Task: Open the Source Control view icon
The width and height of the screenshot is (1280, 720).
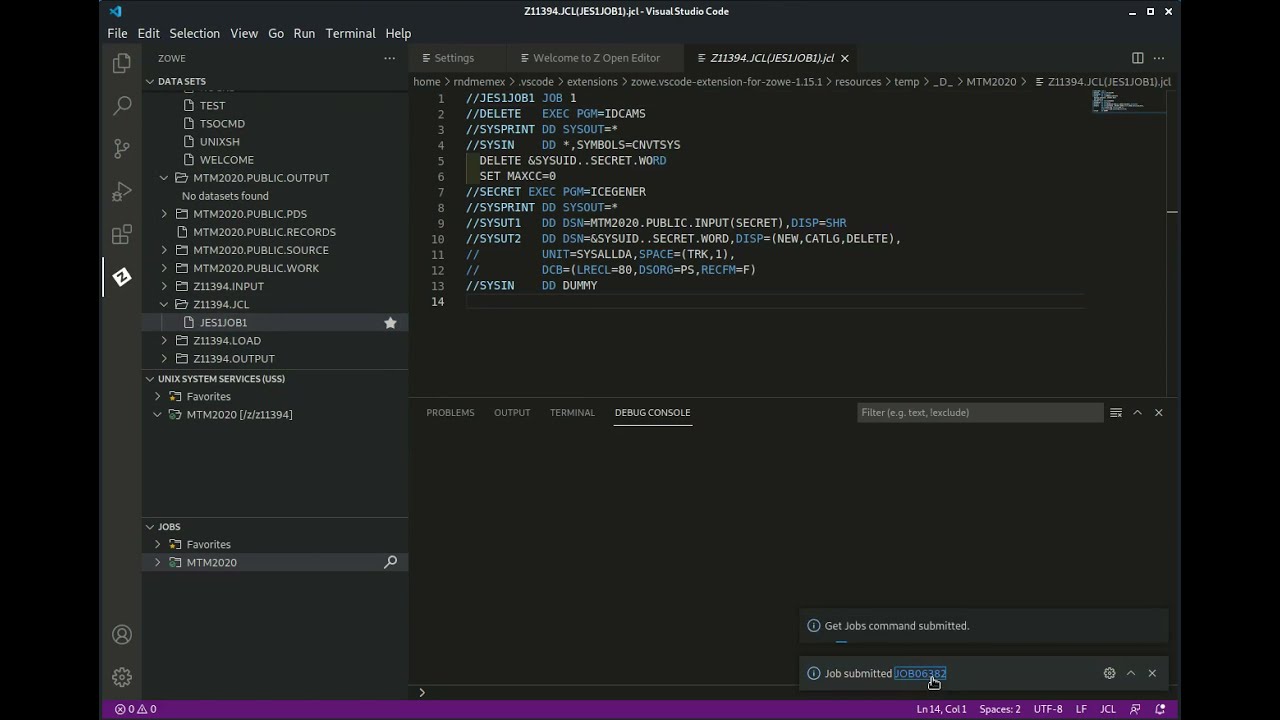Action: click(122, 148)
